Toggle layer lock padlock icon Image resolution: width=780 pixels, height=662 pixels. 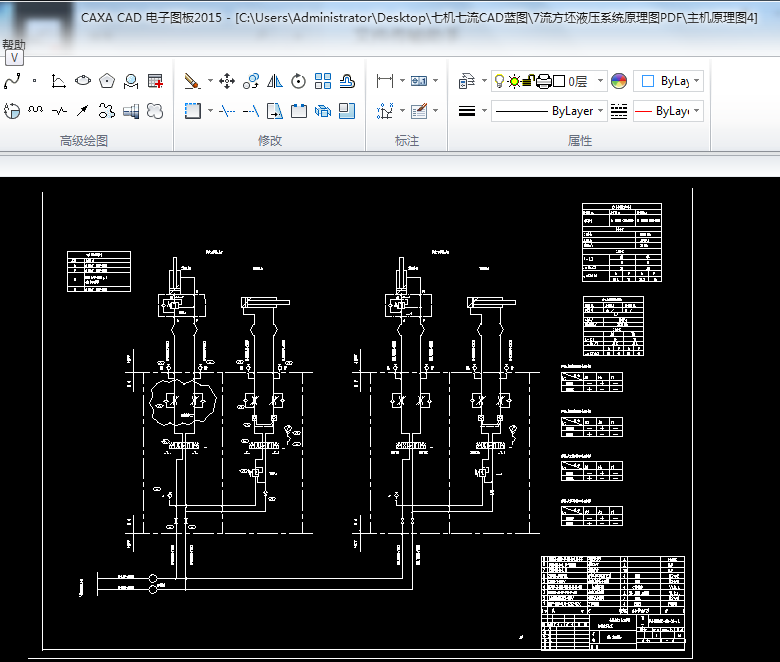529,81
